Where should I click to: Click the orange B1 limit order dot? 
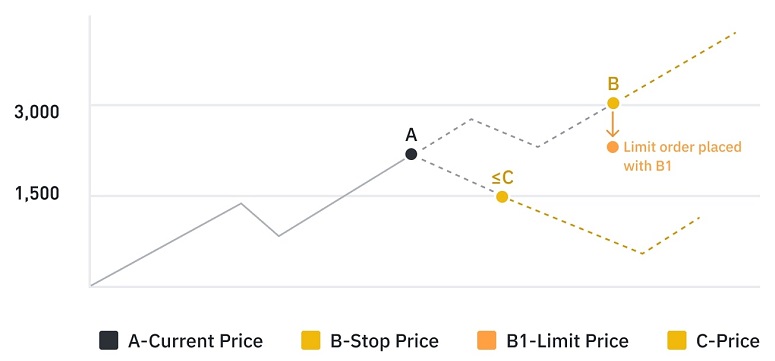[x=613, y=147]
